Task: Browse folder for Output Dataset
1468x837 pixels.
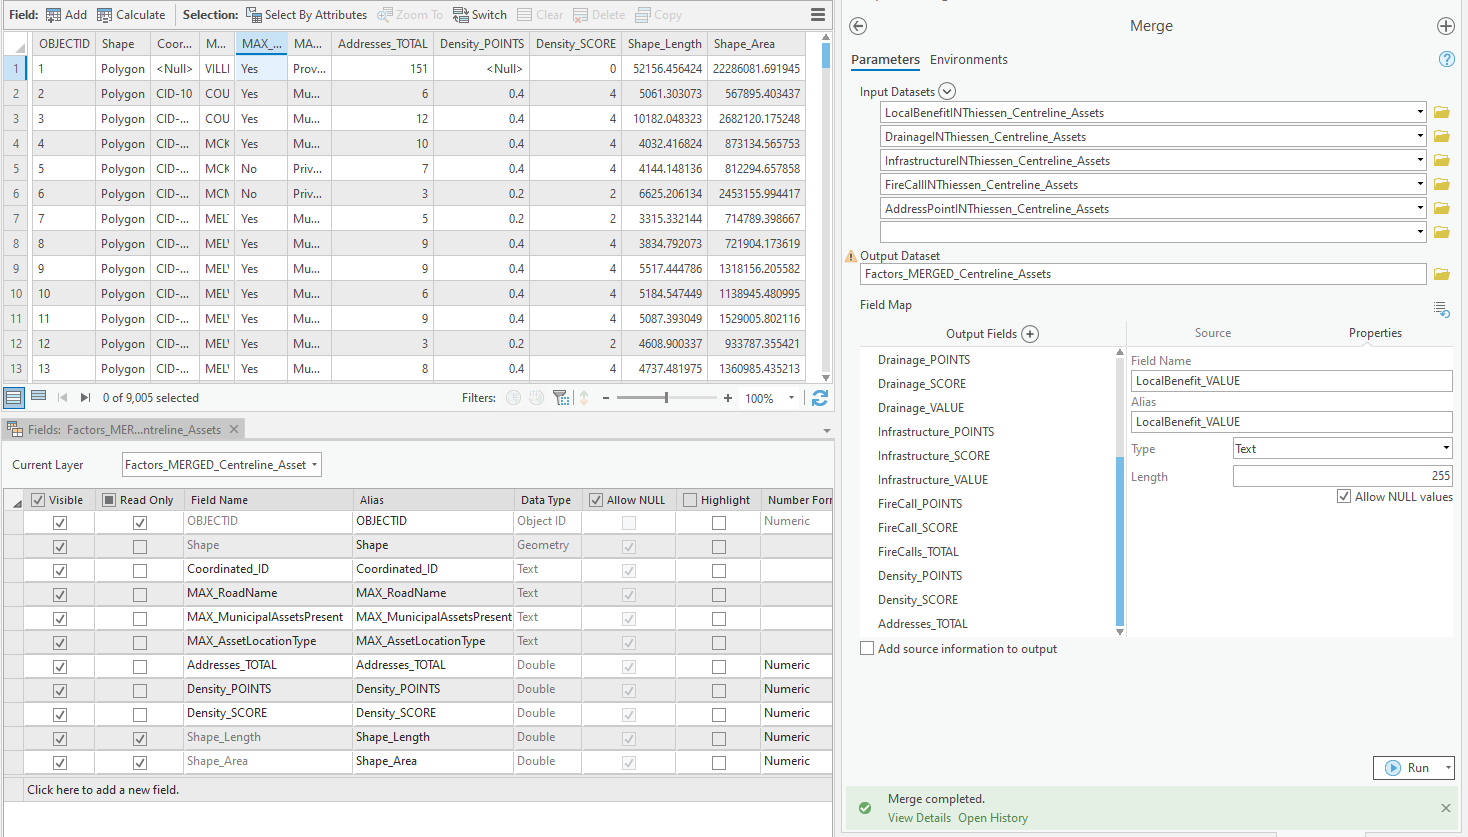Action: point(1441,274)
